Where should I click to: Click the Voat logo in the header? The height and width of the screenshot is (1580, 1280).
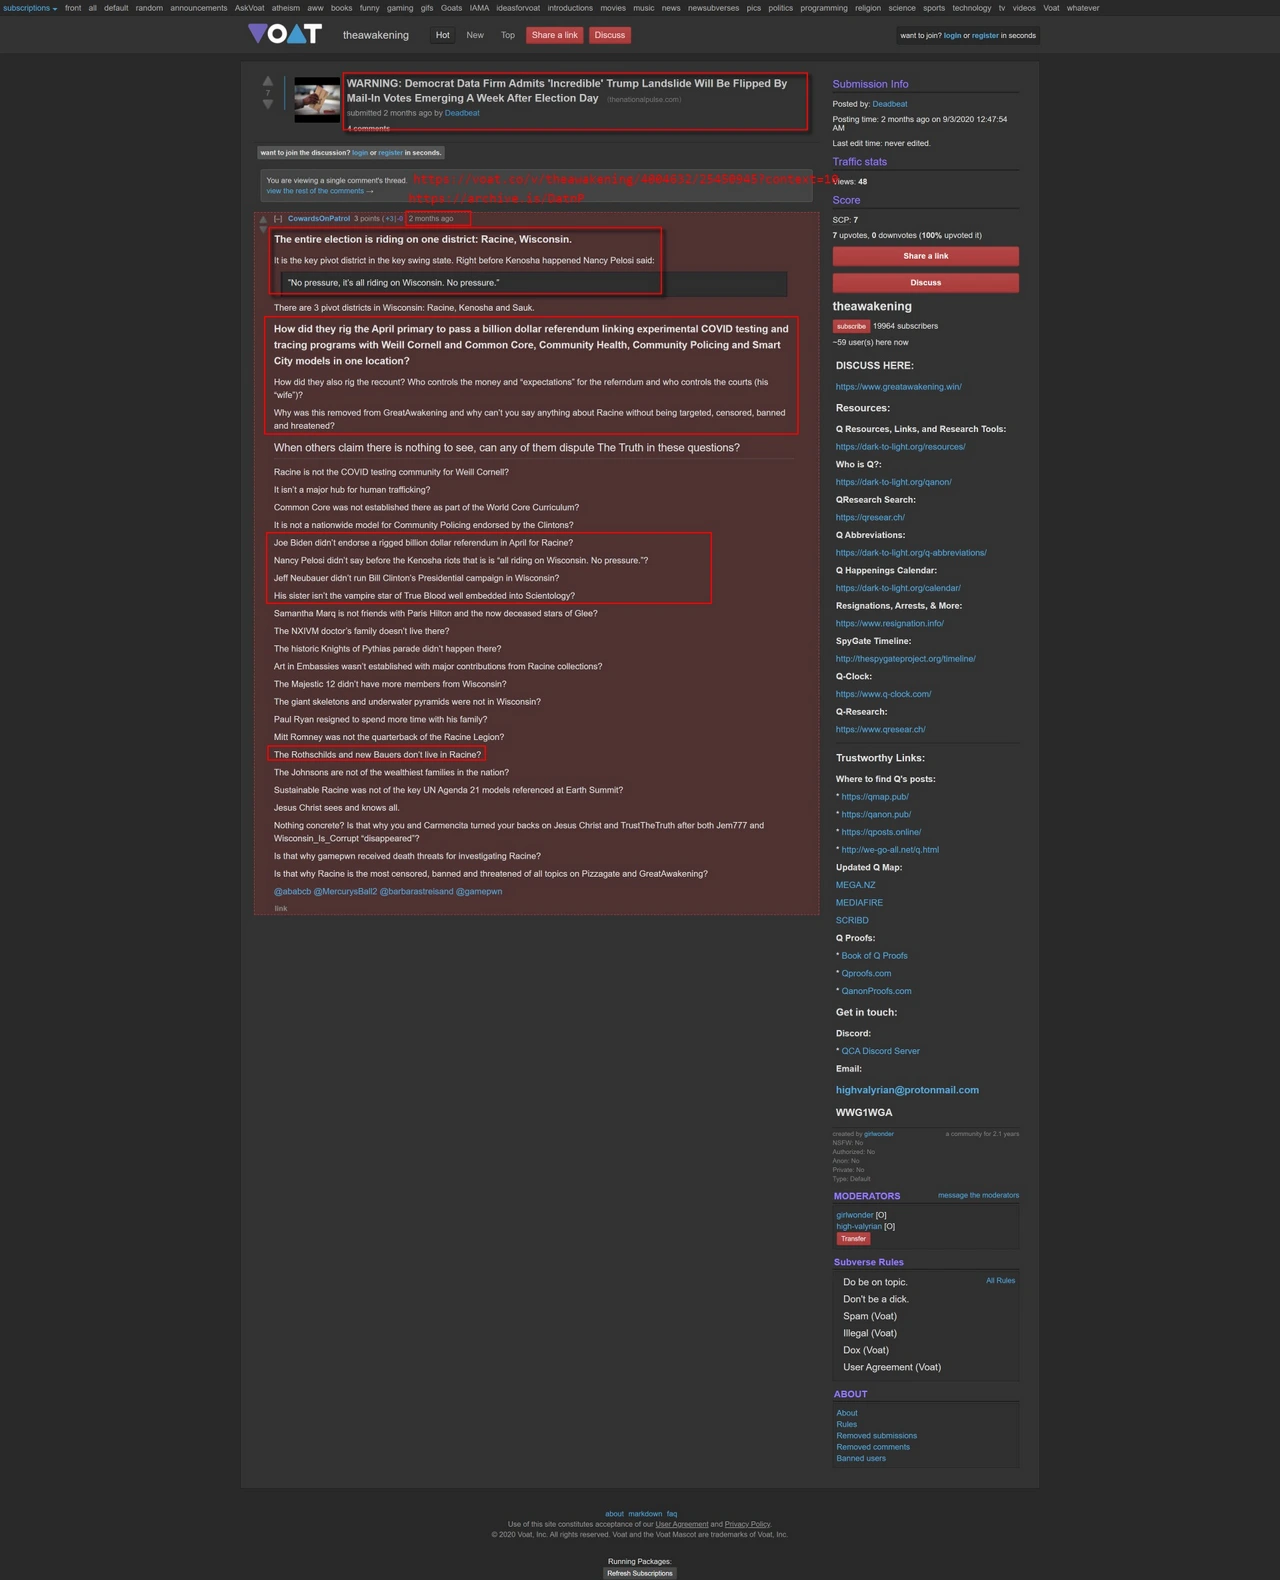pyautogui.click(x=285, y=34)
